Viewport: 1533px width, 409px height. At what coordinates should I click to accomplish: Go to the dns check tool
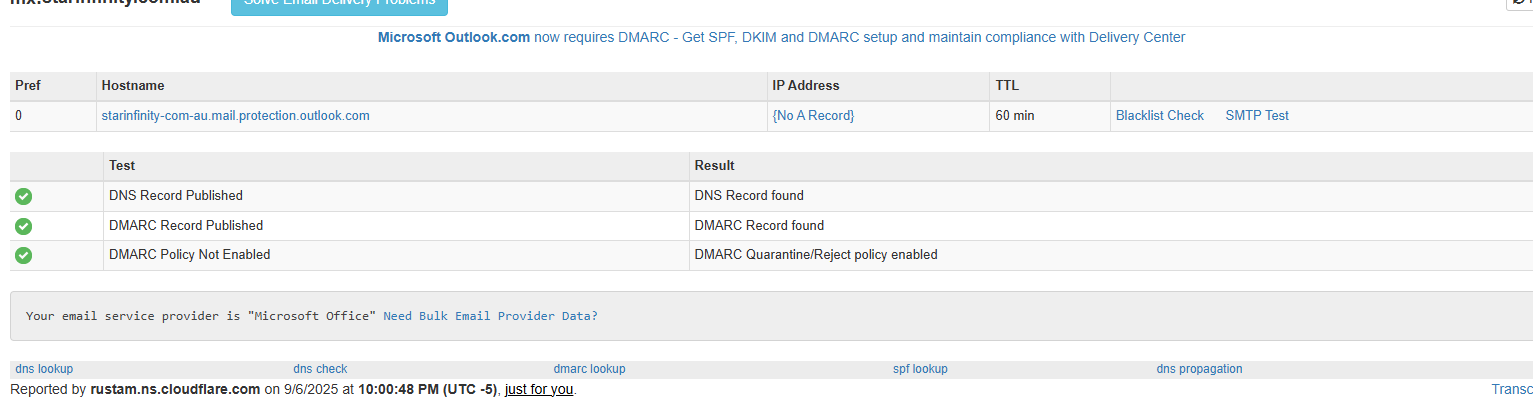(320, 369)
